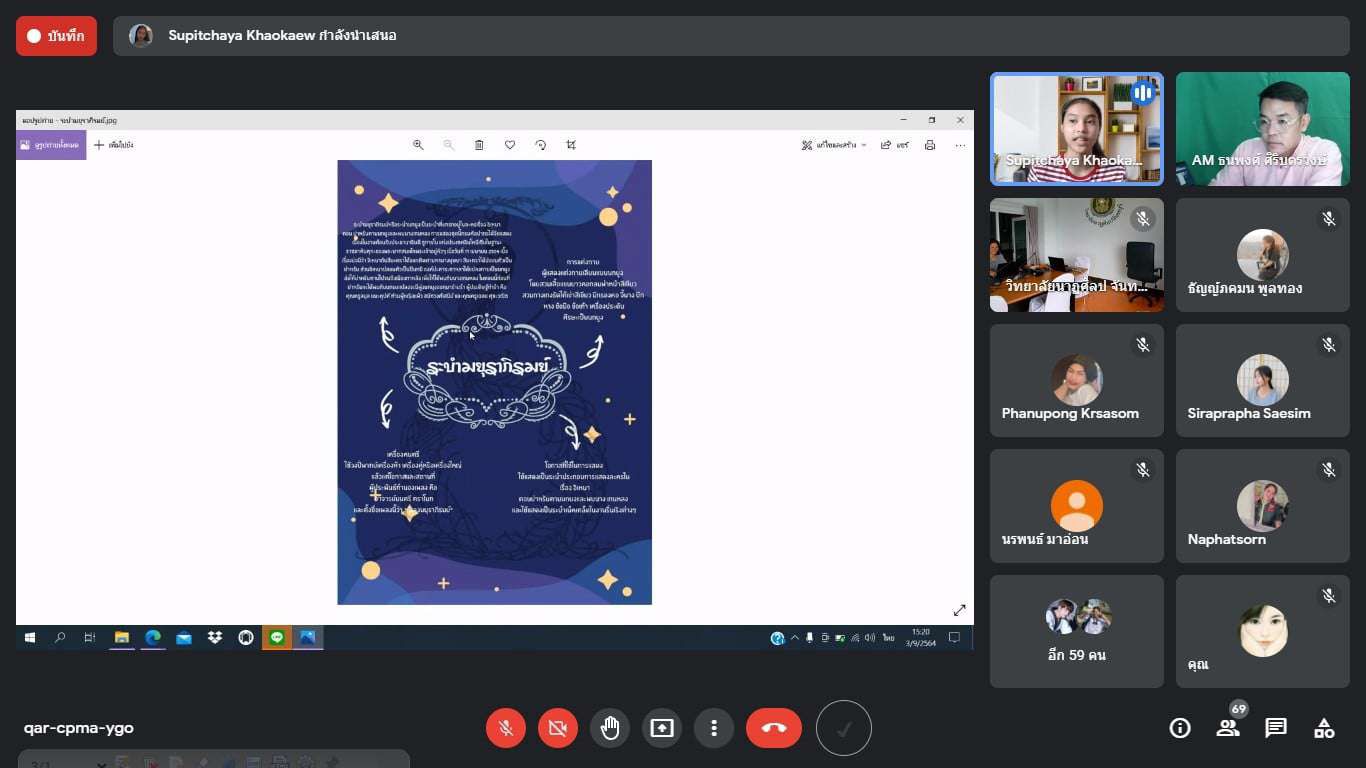
Task: Click the add to menu item in Photos
Action: pyautogui.click(x=113, y=145)
